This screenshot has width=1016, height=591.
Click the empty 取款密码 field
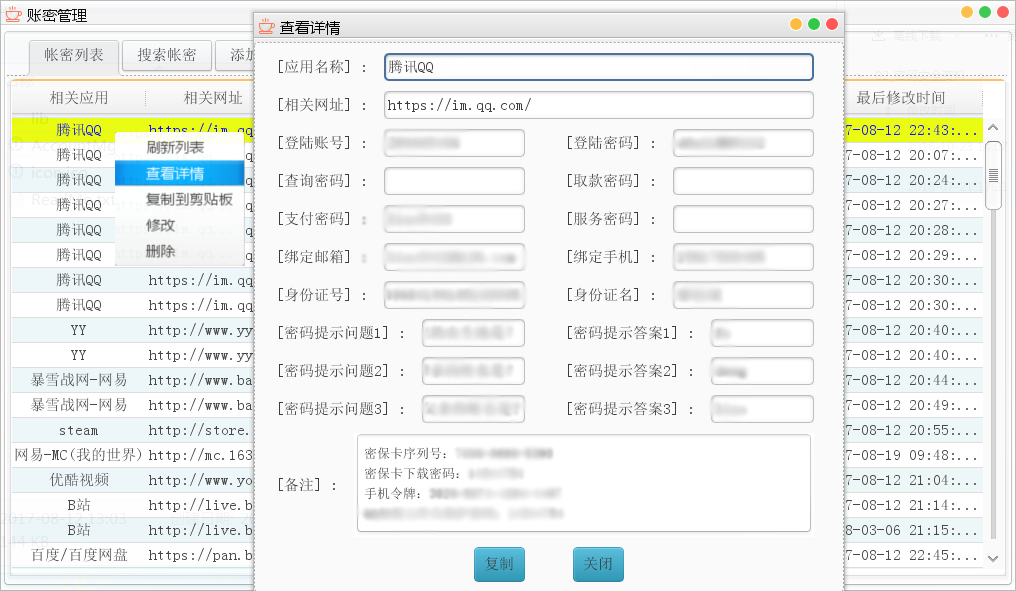click(x=743, y=181)
